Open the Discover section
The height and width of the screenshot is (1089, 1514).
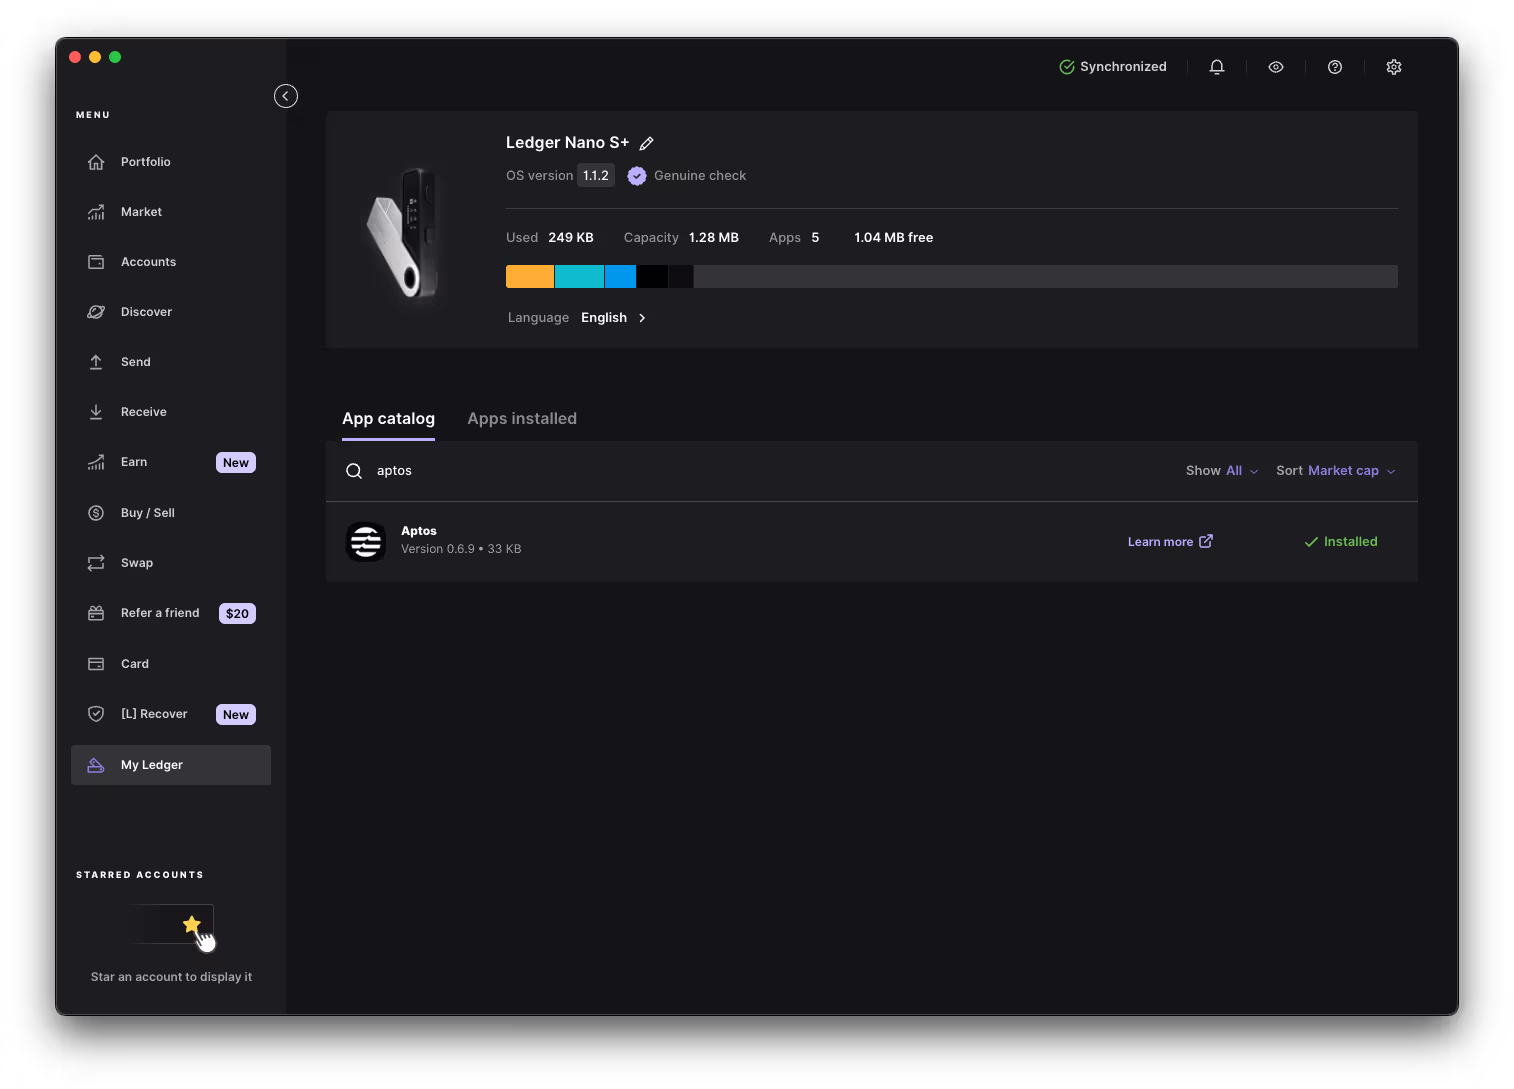coord(171,312)
